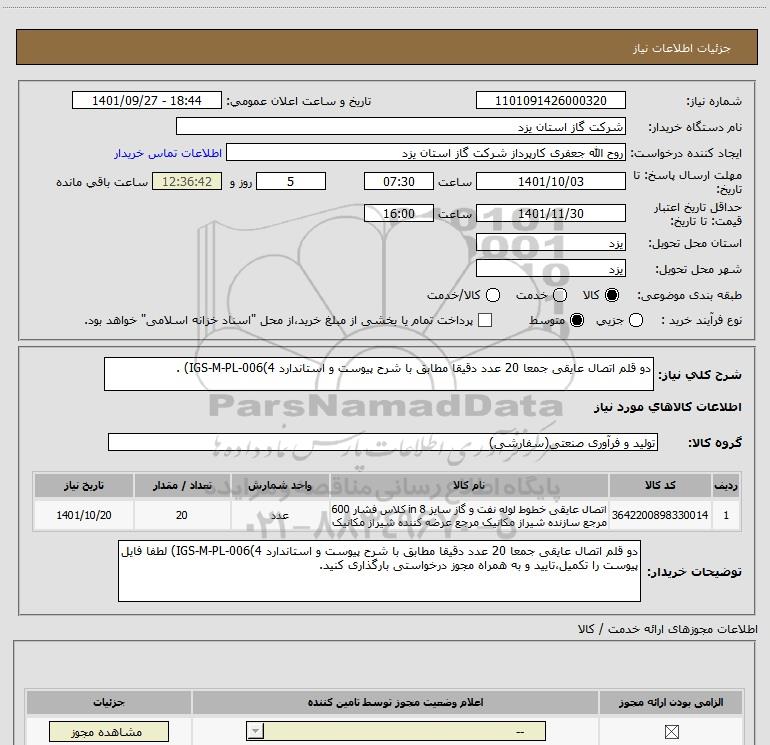Viewport: 770px width, 745px height.
Task: Click the buyer organization name field
Action: 401,126
